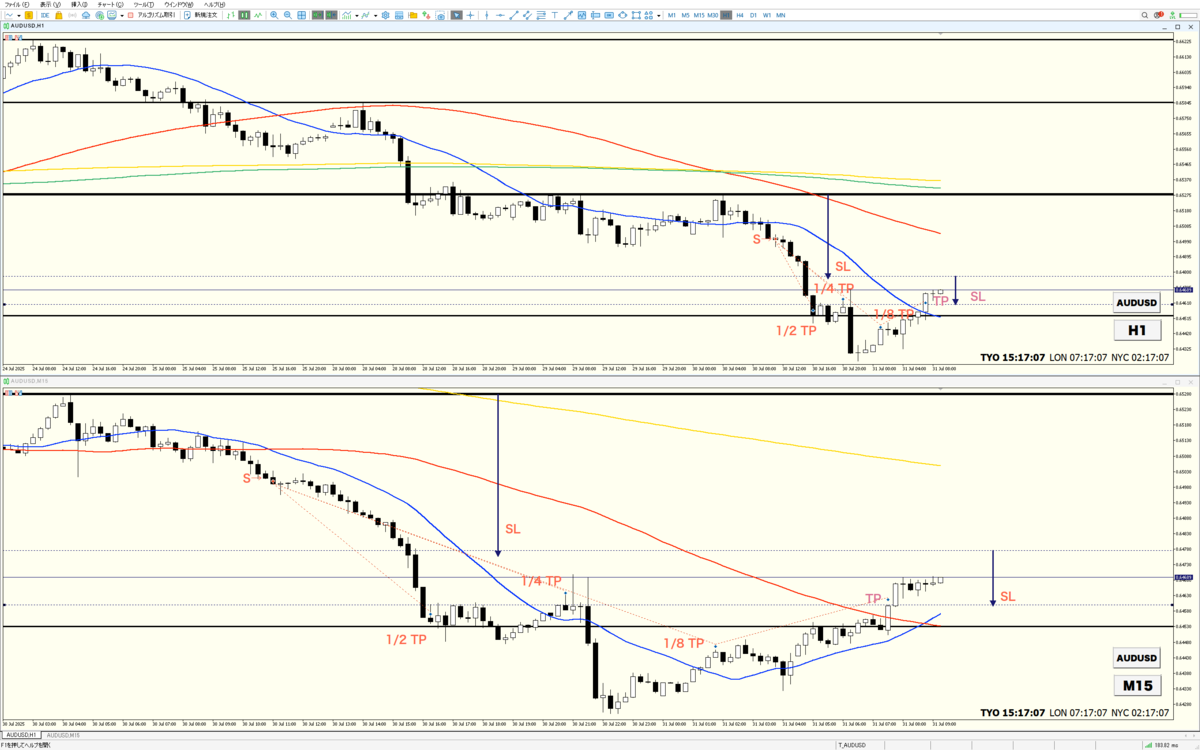Open the ツール (Tools) menu
The width and height of the screenshot is (1200, 750).
144,5
